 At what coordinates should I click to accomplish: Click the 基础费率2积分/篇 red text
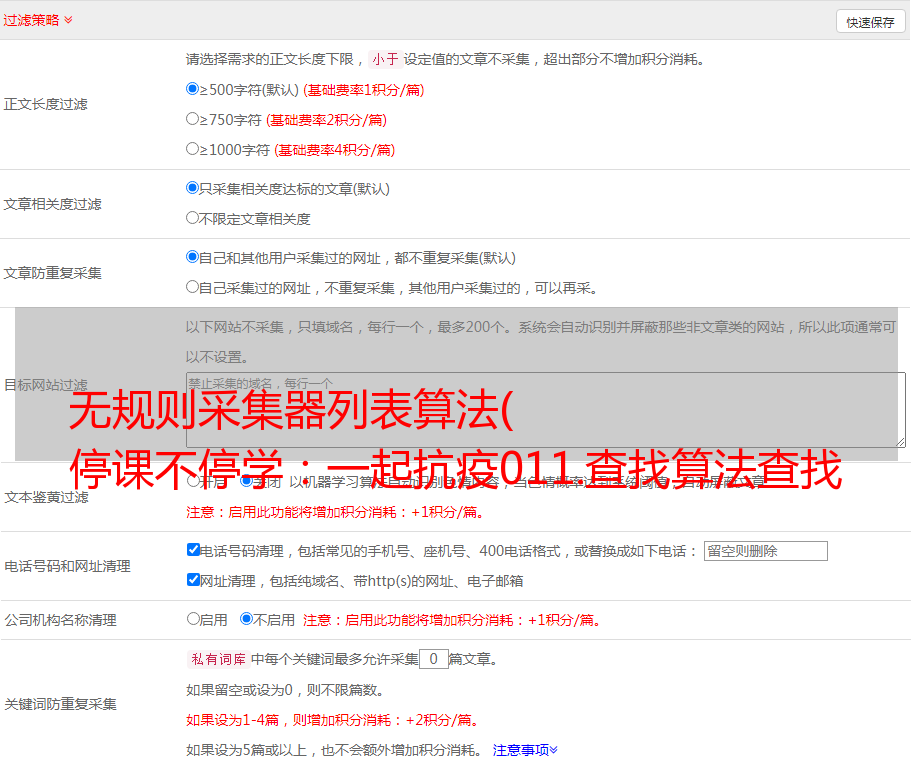(327, 120)
